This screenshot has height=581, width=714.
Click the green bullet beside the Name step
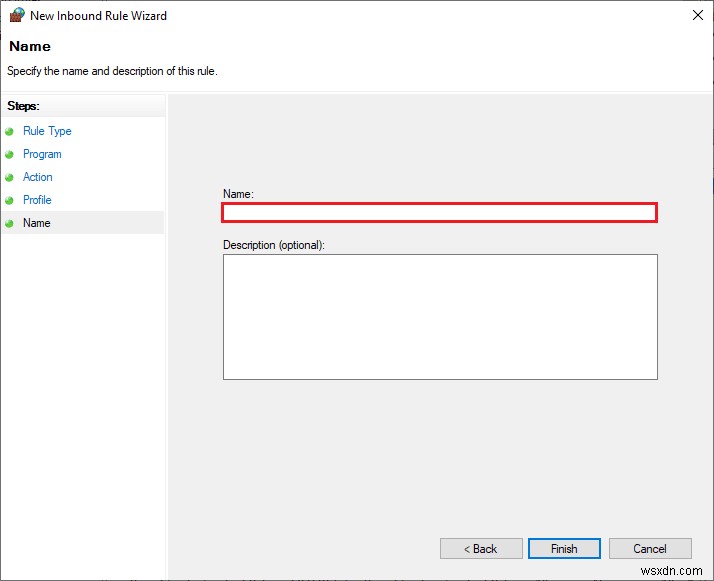tap(10, 223)
